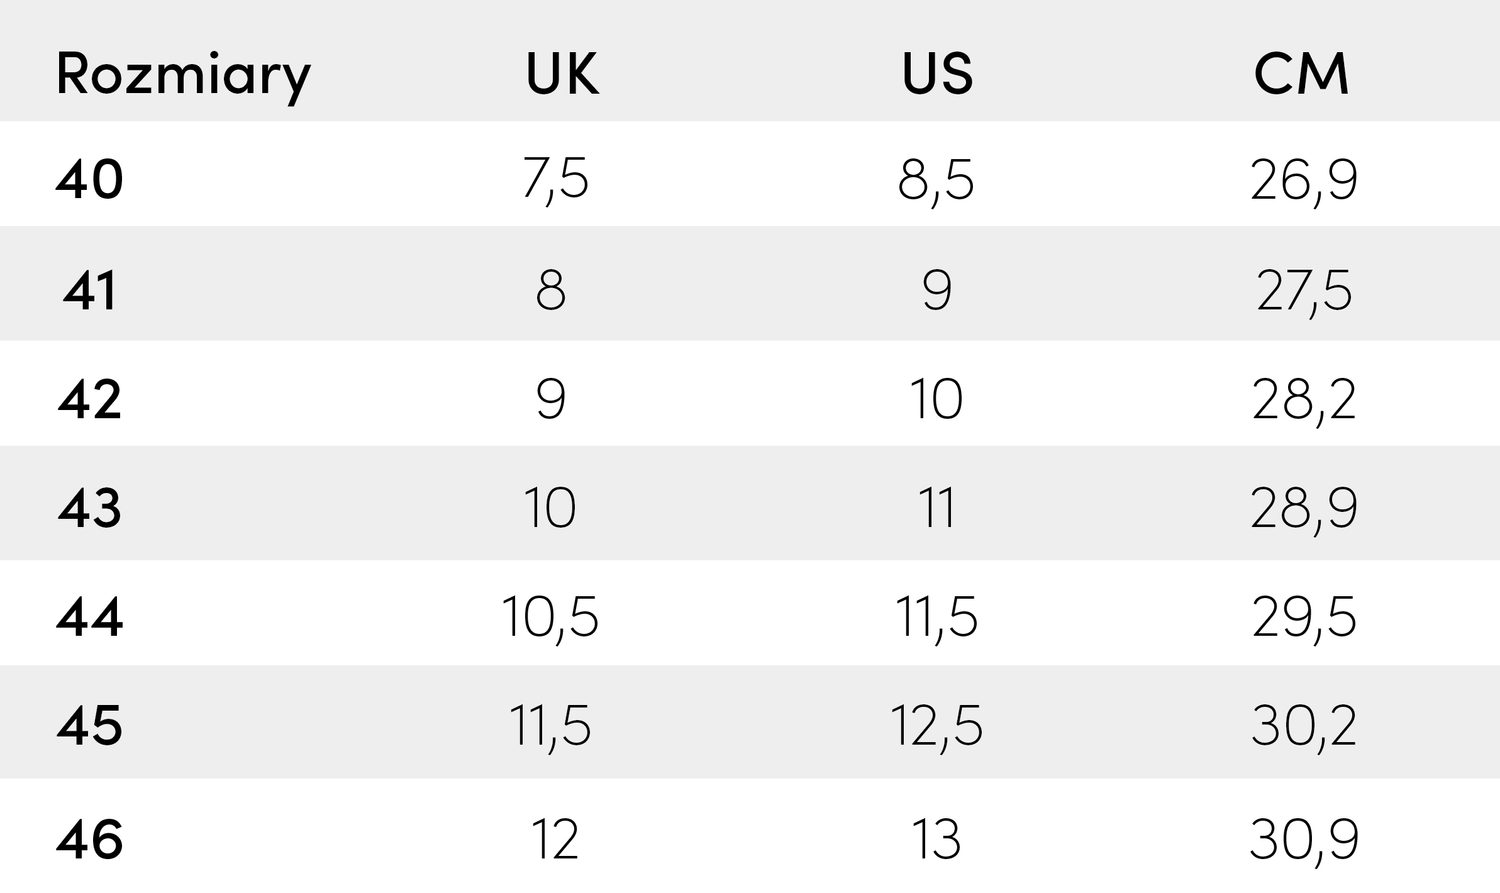
Task: Click the US 12,5 cell
Action: coord(936,725)
